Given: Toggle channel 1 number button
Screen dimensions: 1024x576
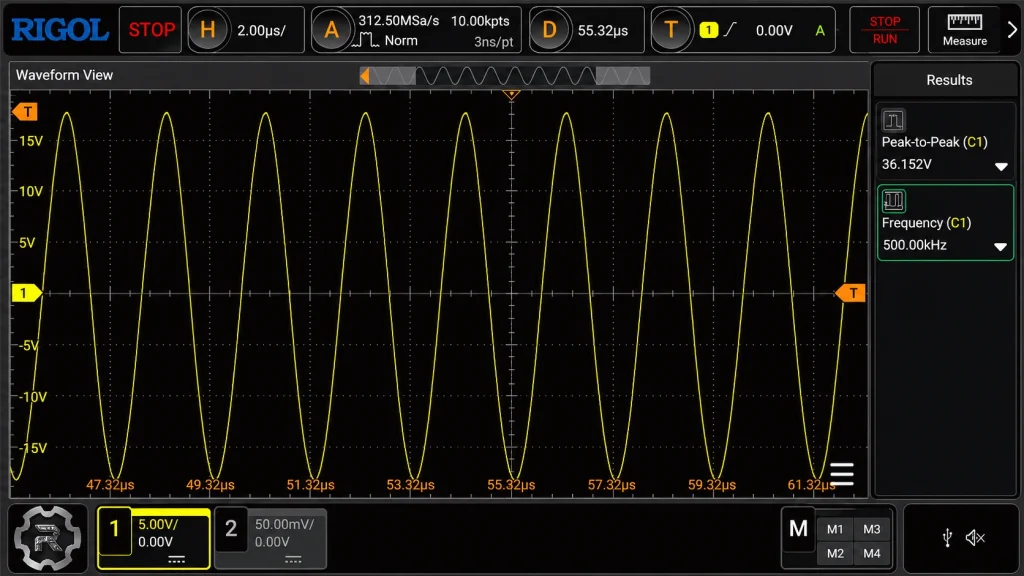Looking at the screenshot, I should point(114,529).
